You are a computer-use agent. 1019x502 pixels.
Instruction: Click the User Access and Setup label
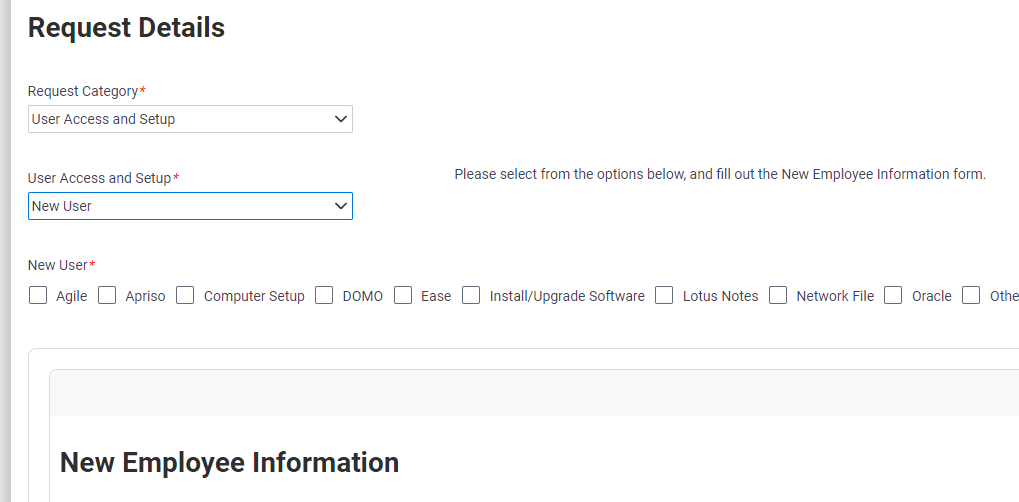point(99,178)
